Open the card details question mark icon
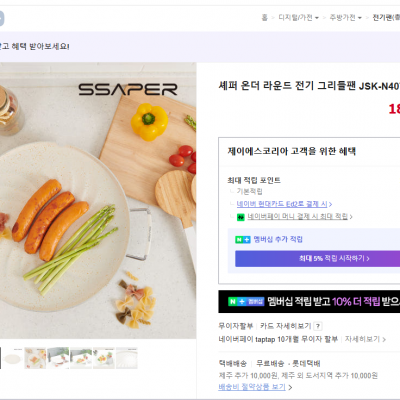Image resolution: width=400 pixels, height=400 pixels. pos(318,326)
